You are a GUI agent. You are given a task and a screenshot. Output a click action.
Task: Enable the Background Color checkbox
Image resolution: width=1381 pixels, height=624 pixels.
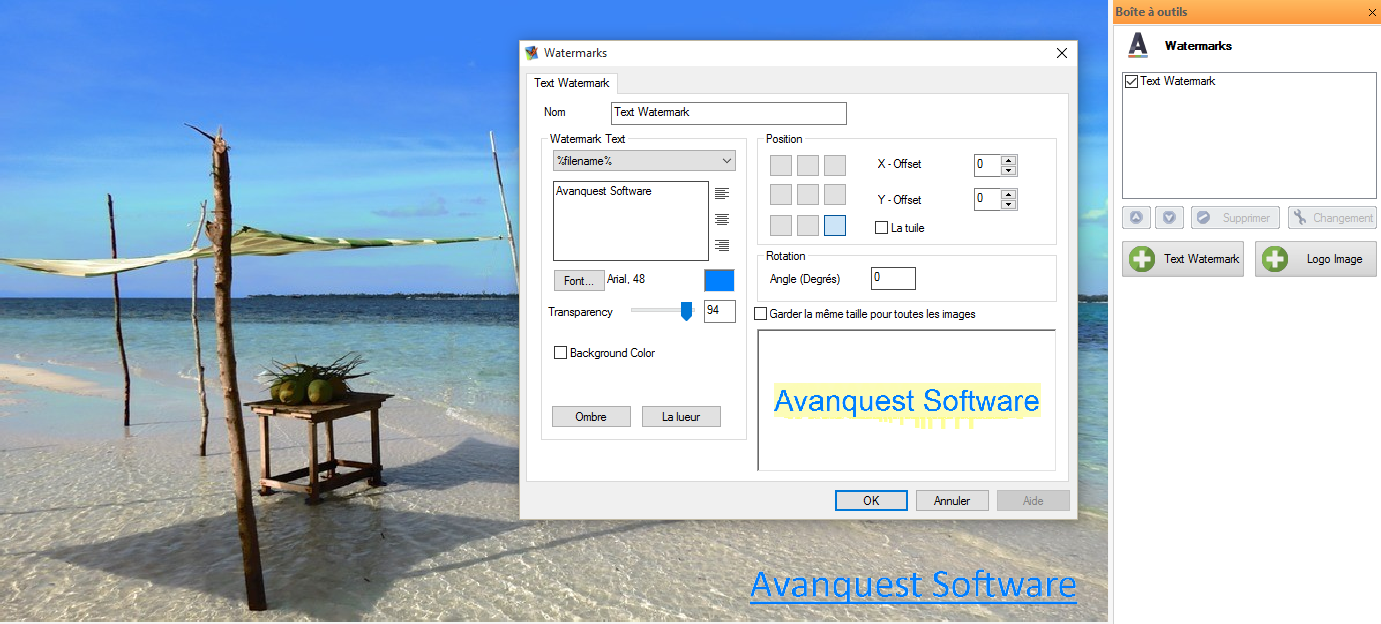[561, 353]
